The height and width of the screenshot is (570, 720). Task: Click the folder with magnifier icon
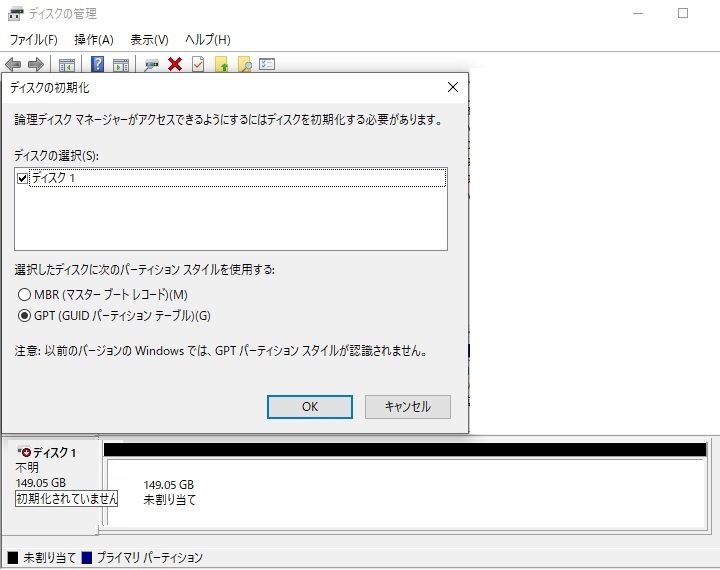click(245, 64)
